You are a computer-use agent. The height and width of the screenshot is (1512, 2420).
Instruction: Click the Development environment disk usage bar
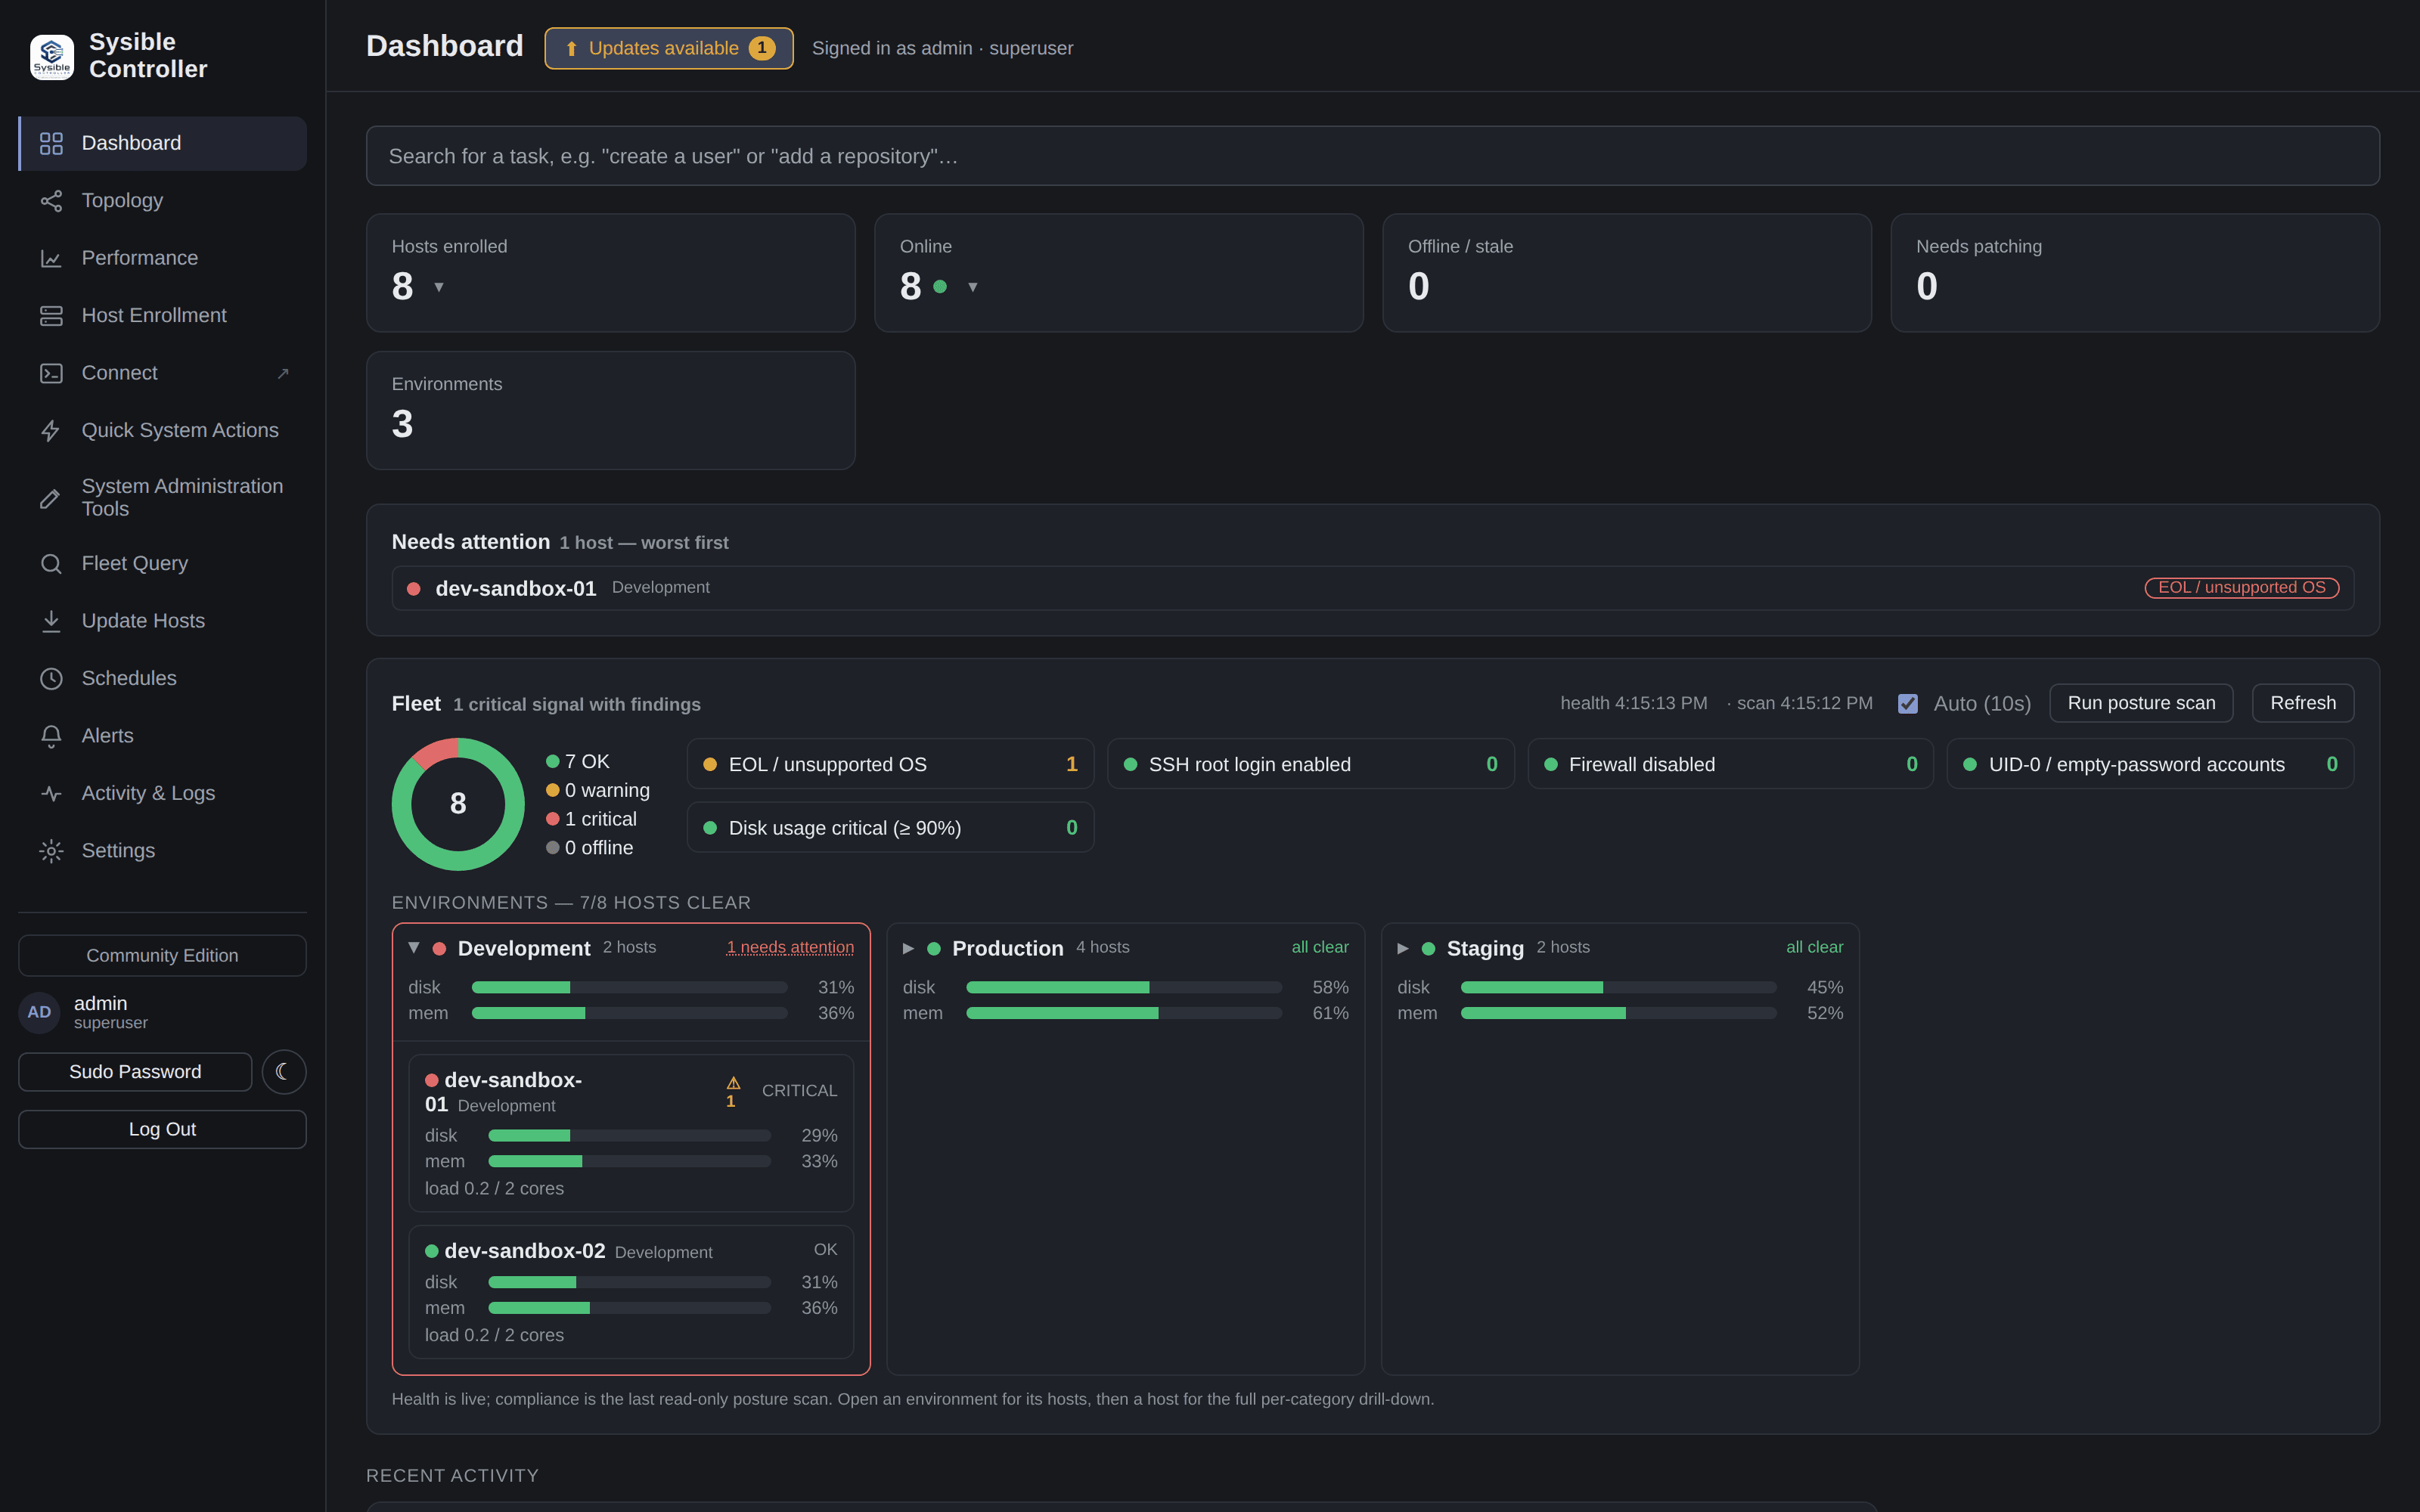(630, 988)
